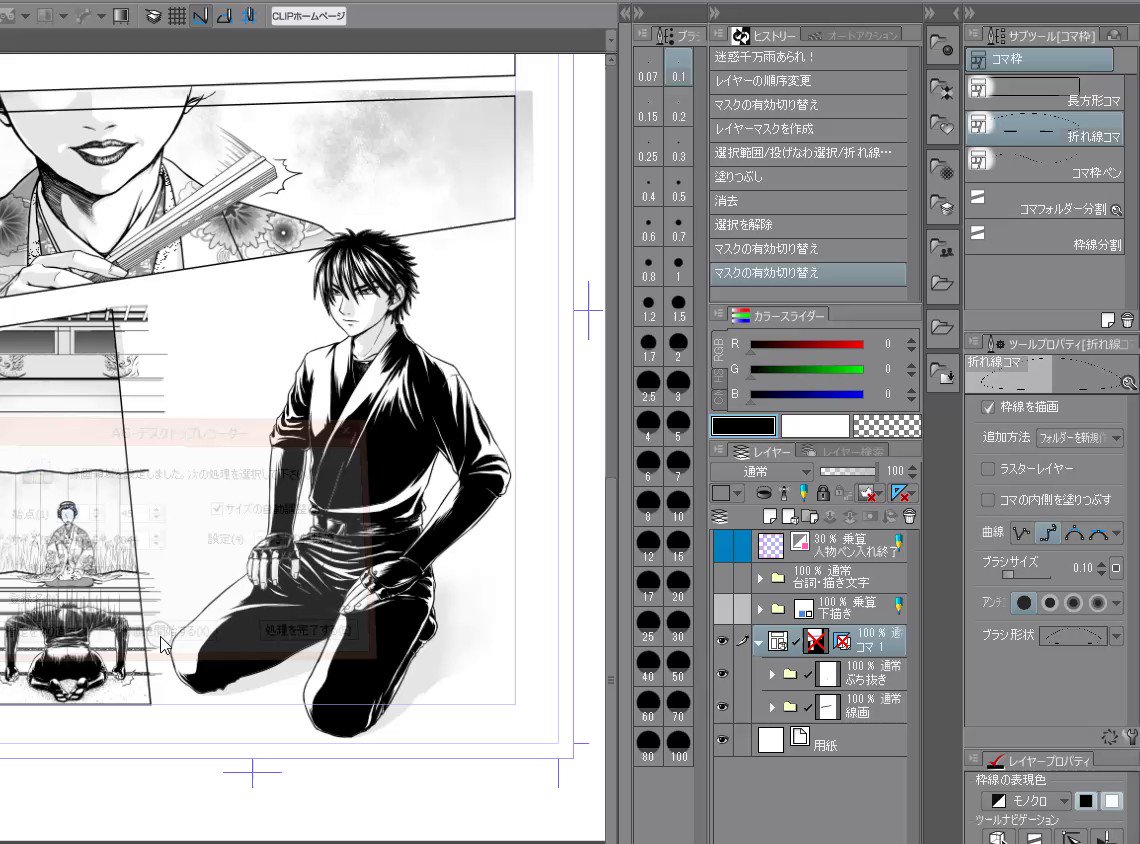Select the コマ枠ペン sub tool
This screenshot has height=844, width=1140.
[x=1044, y=164]
